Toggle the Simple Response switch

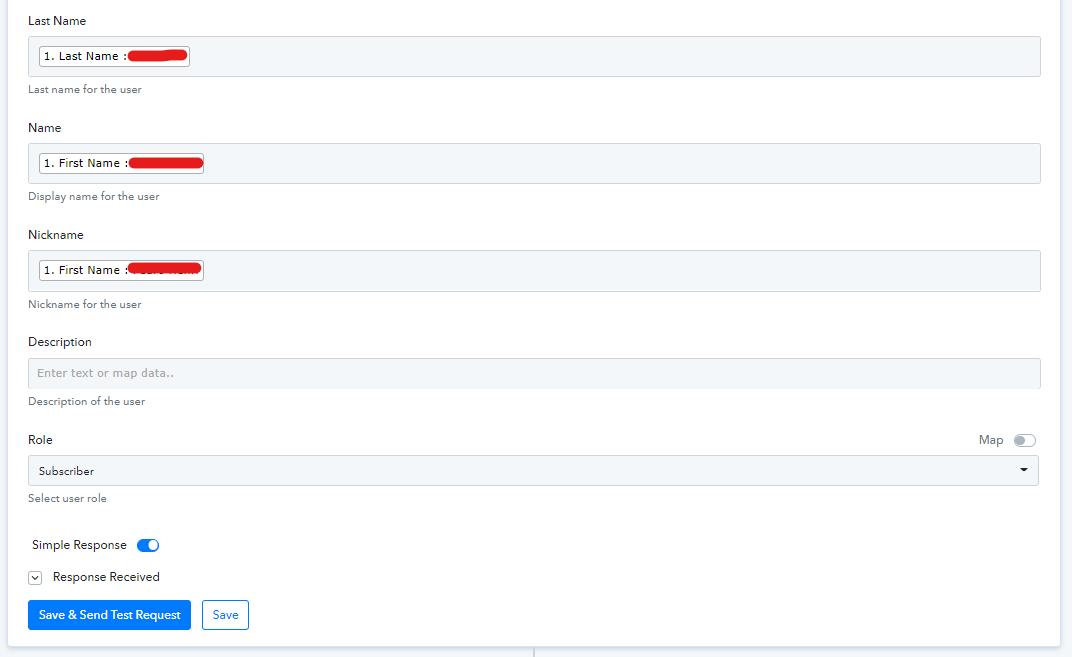[x=148, y=545]
